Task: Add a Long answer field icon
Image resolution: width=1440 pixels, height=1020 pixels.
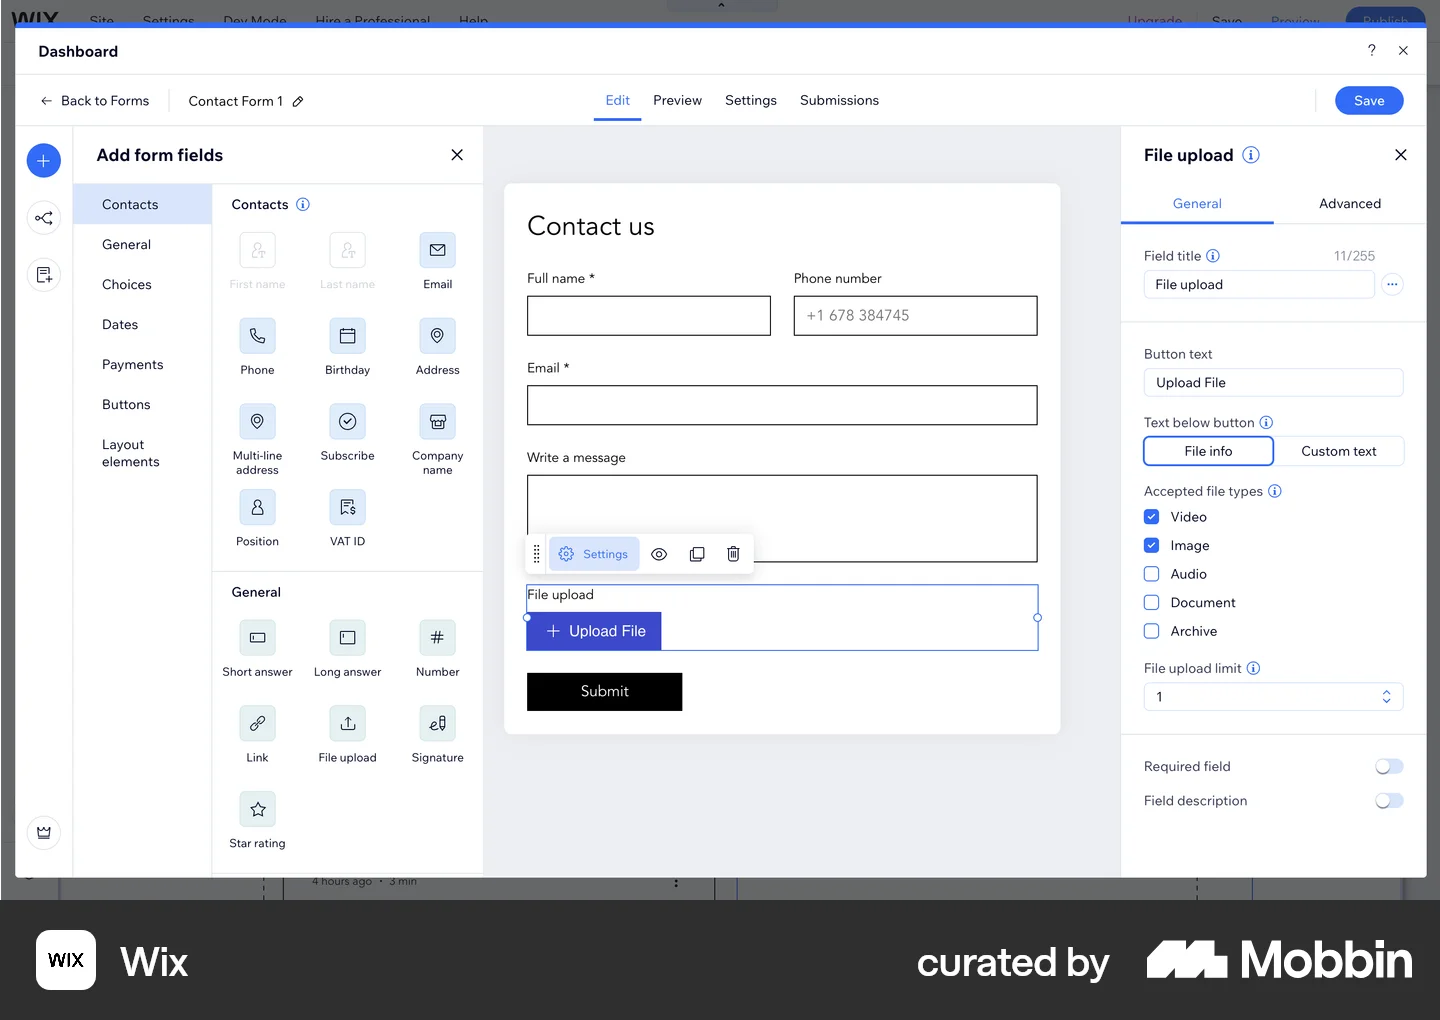Action: point(347,638)
